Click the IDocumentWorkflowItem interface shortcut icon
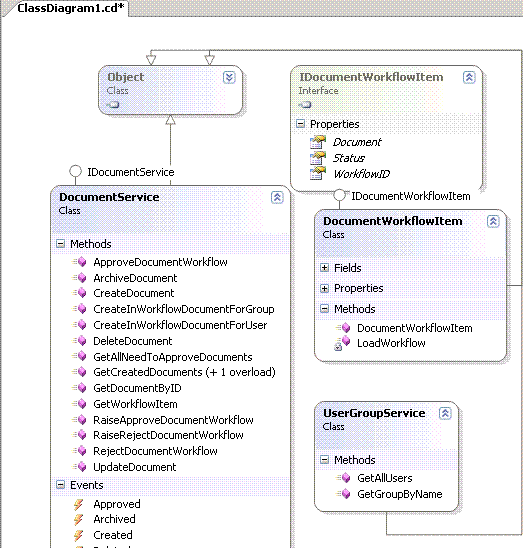The image size is (523, 548). 305,104
